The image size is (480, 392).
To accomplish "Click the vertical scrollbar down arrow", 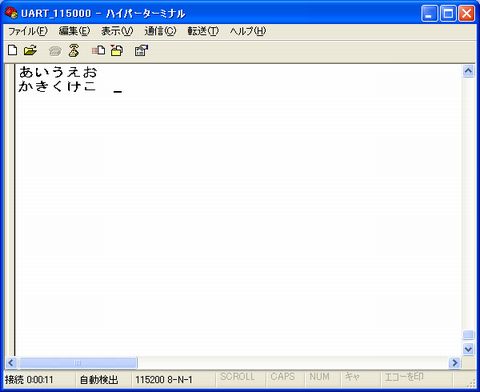I will click(x=468, y=349).
